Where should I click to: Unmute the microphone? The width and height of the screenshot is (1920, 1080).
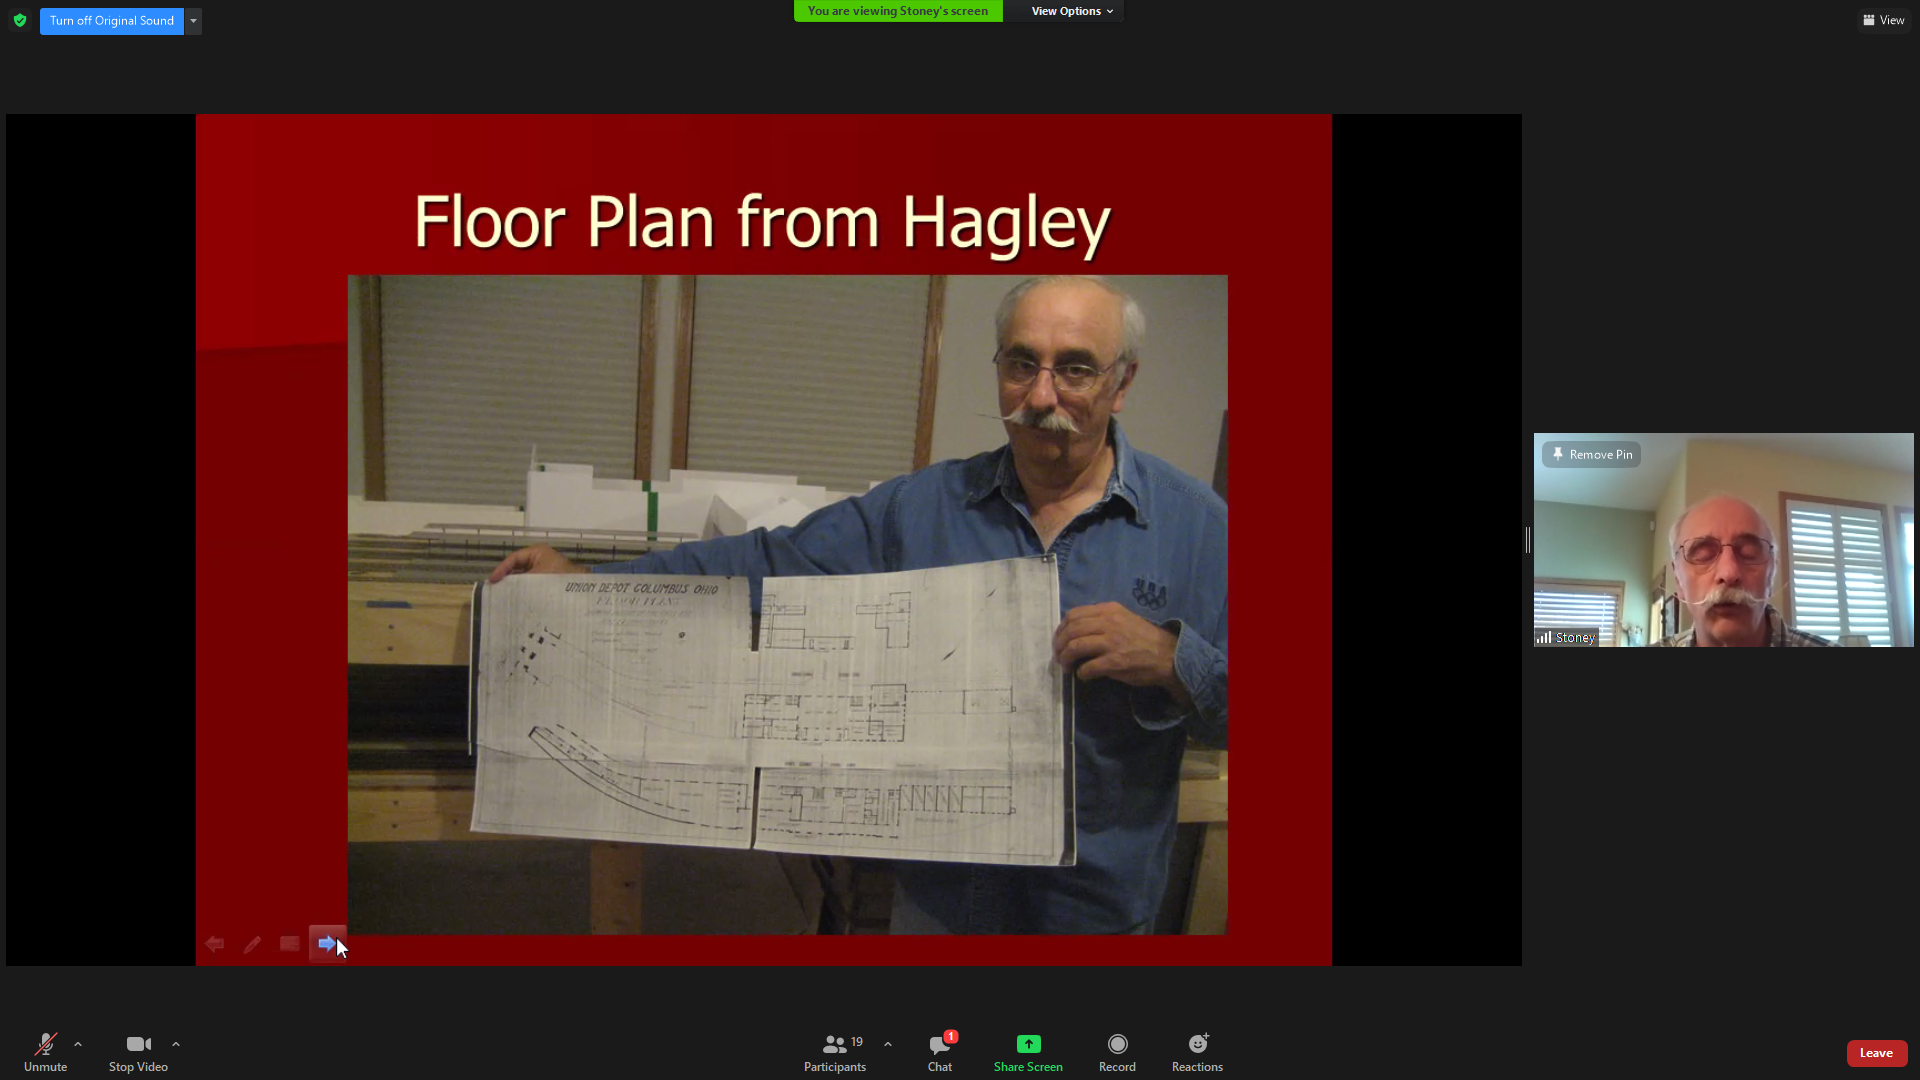[x=45, y=1052]
